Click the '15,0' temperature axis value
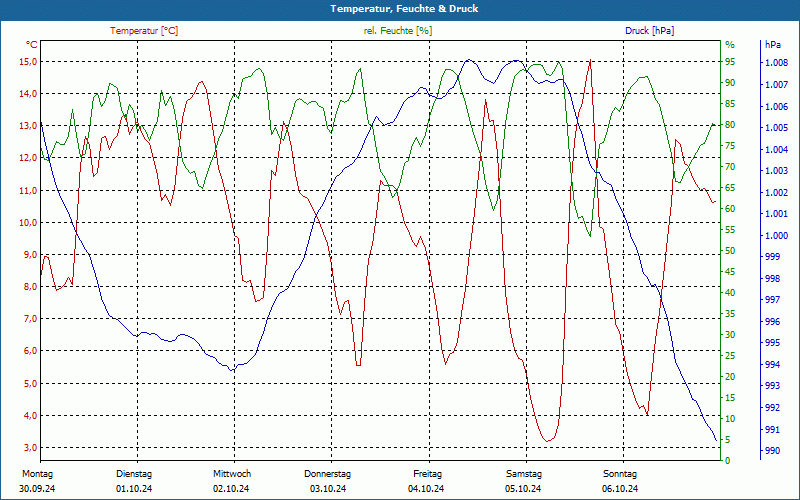Image resolution: width=800 pixels, height=500 pixels. point(28,62)
